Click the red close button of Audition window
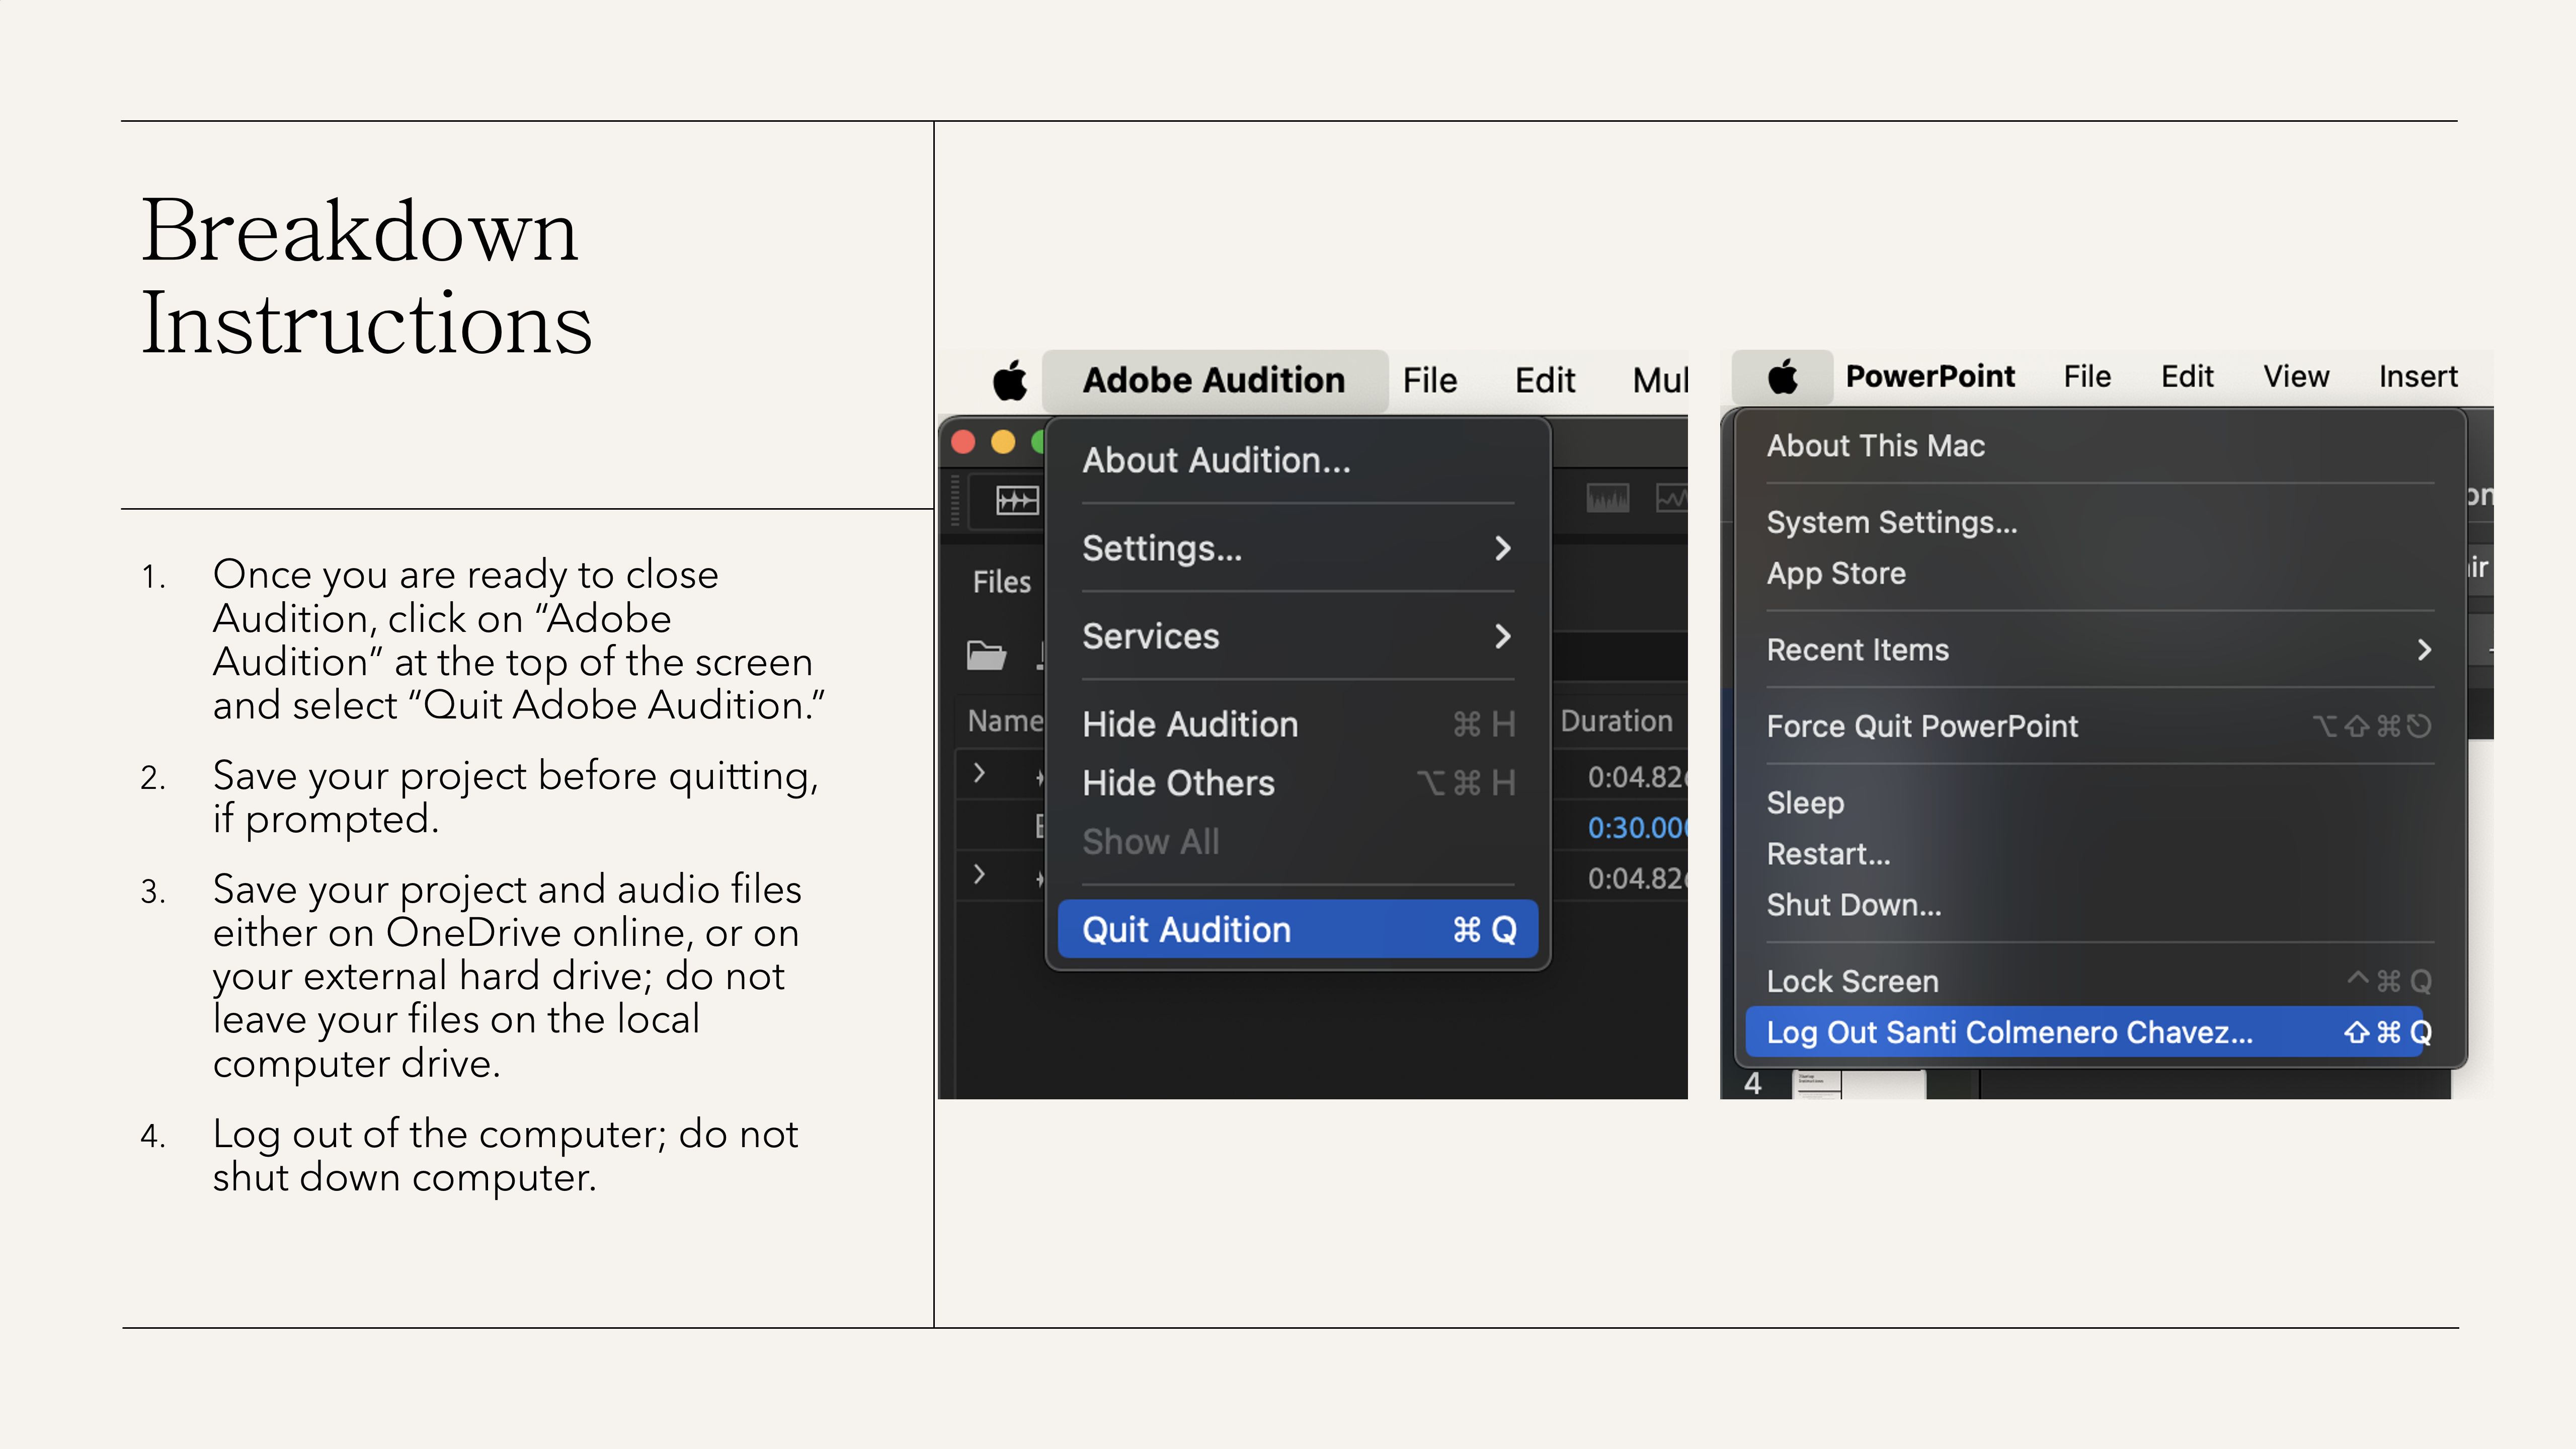 point(963,442)
